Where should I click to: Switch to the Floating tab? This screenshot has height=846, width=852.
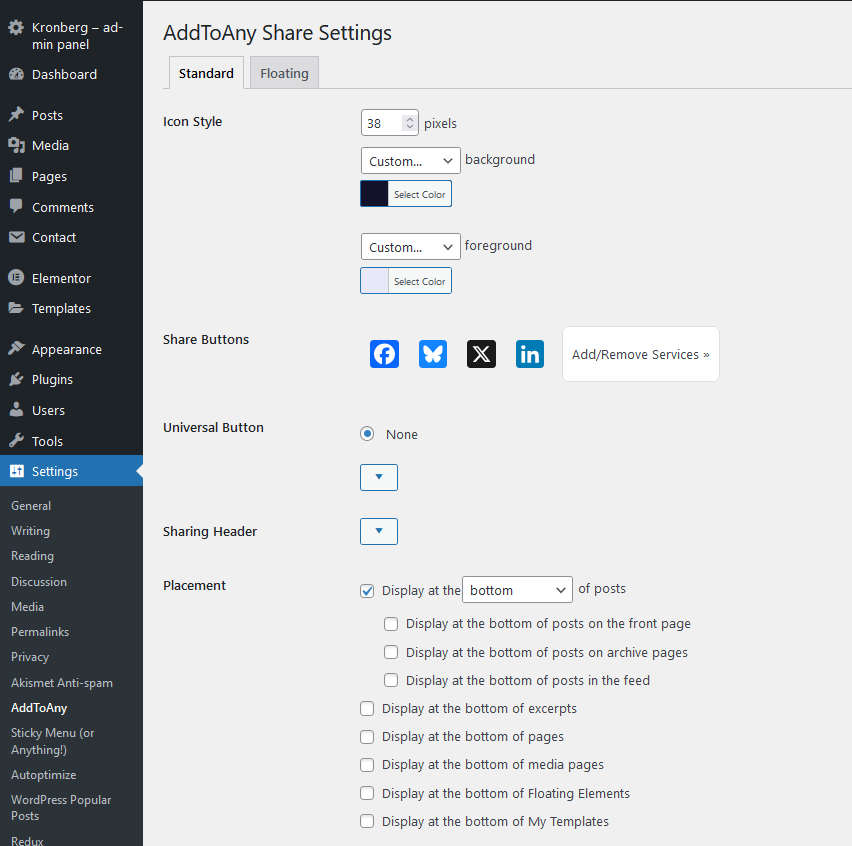click(284, 73)
